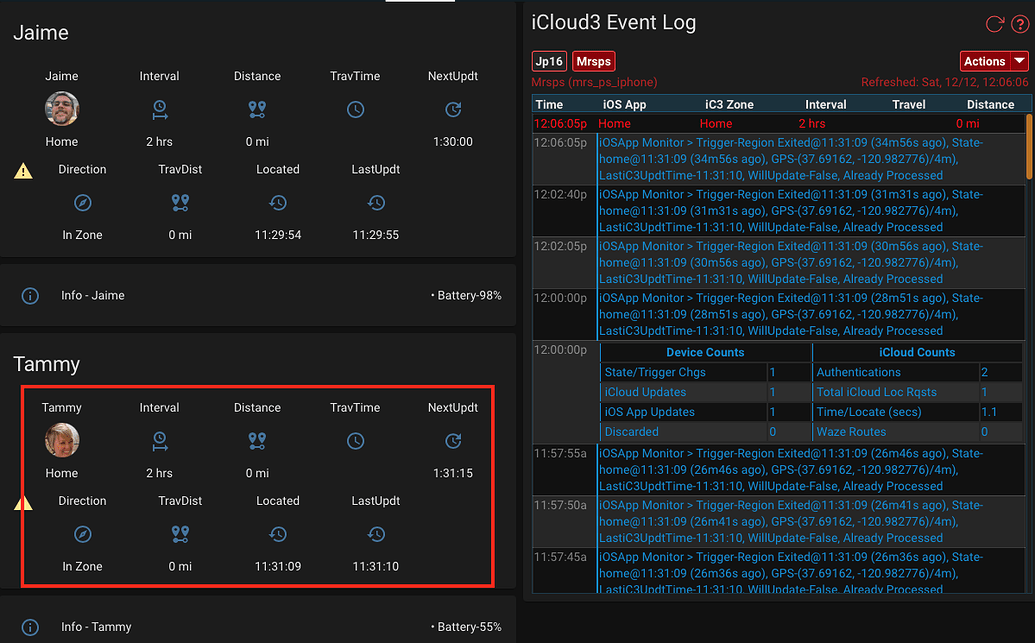Switch to the Mrsps device tab

pyautogui.click(x=593, y=61)
